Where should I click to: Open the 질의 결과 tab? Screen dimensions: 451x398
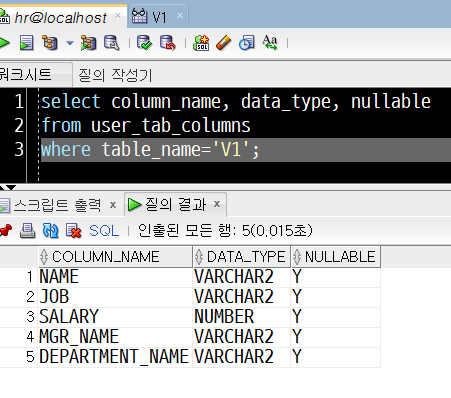coord(175,204)
